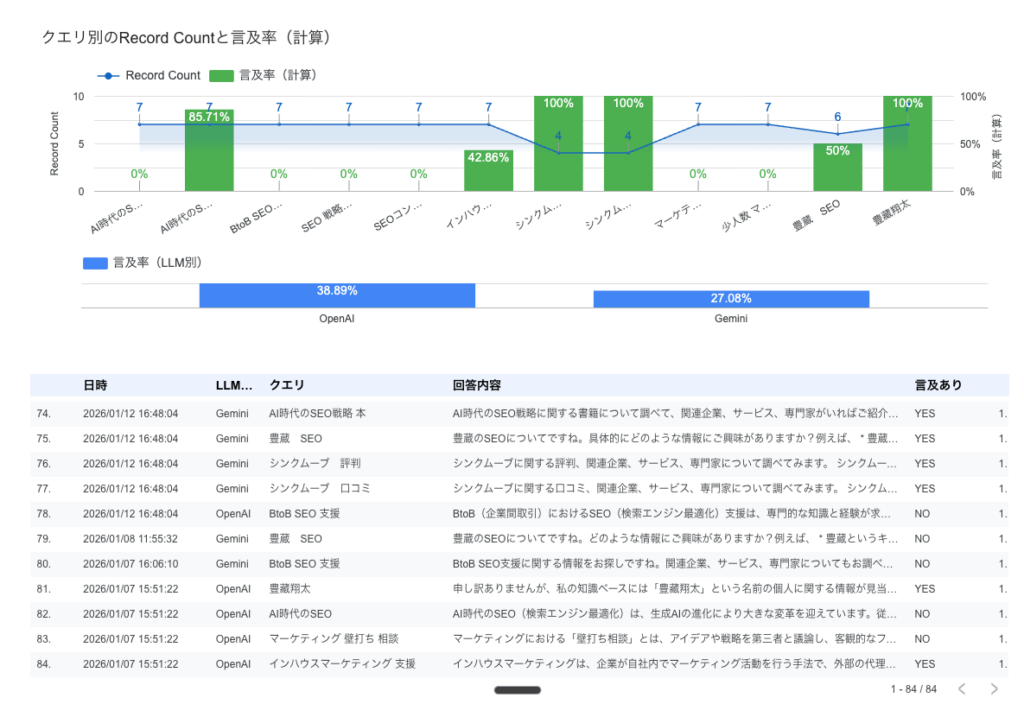Click the 回答内容 column header
The image size is (1024, 704).
coord(477,385)
